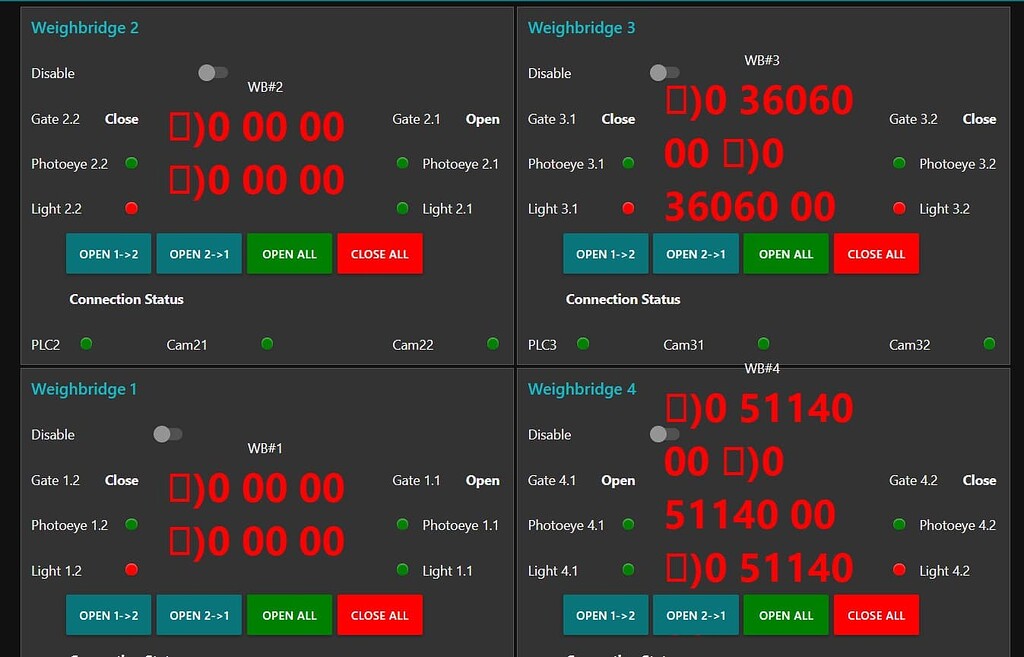The width and height of the screenshot is (1024, 657).
Task: Click the Photoeye 2.1 green indicator
Action: [x=402, y=163]
